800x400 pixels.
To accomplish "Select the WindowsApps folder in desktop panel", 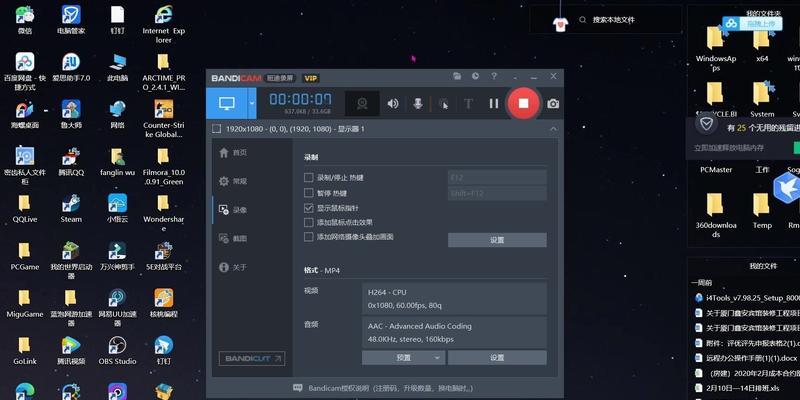I will click(x=715, y=48).
